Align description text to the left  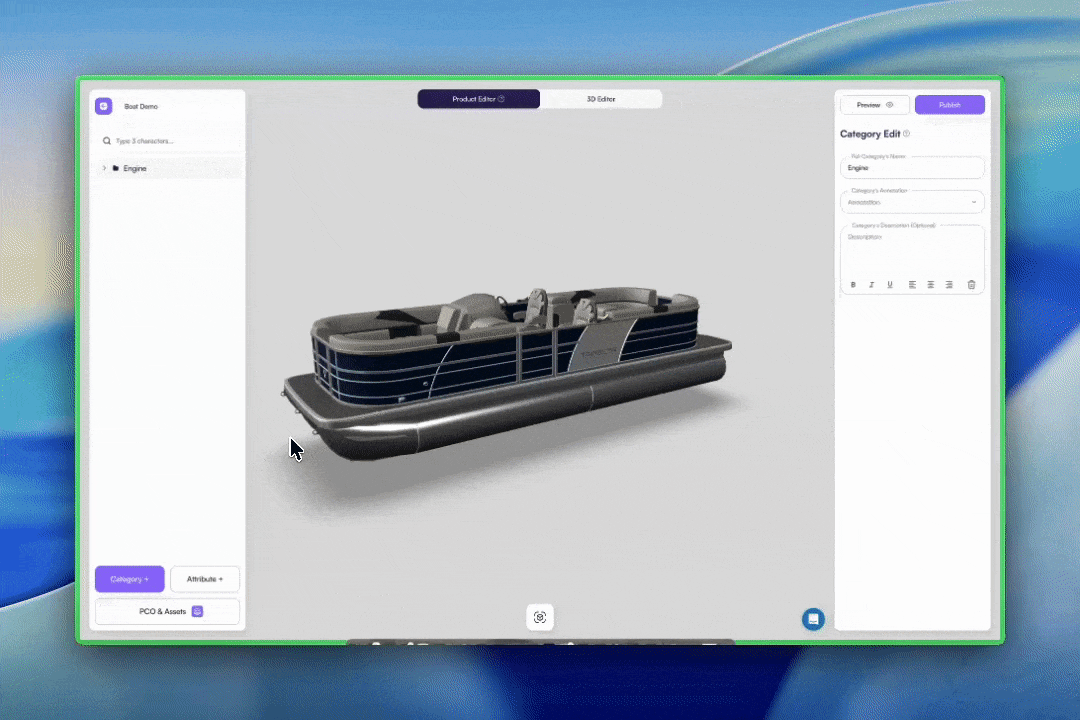click(x=912, y=285)
